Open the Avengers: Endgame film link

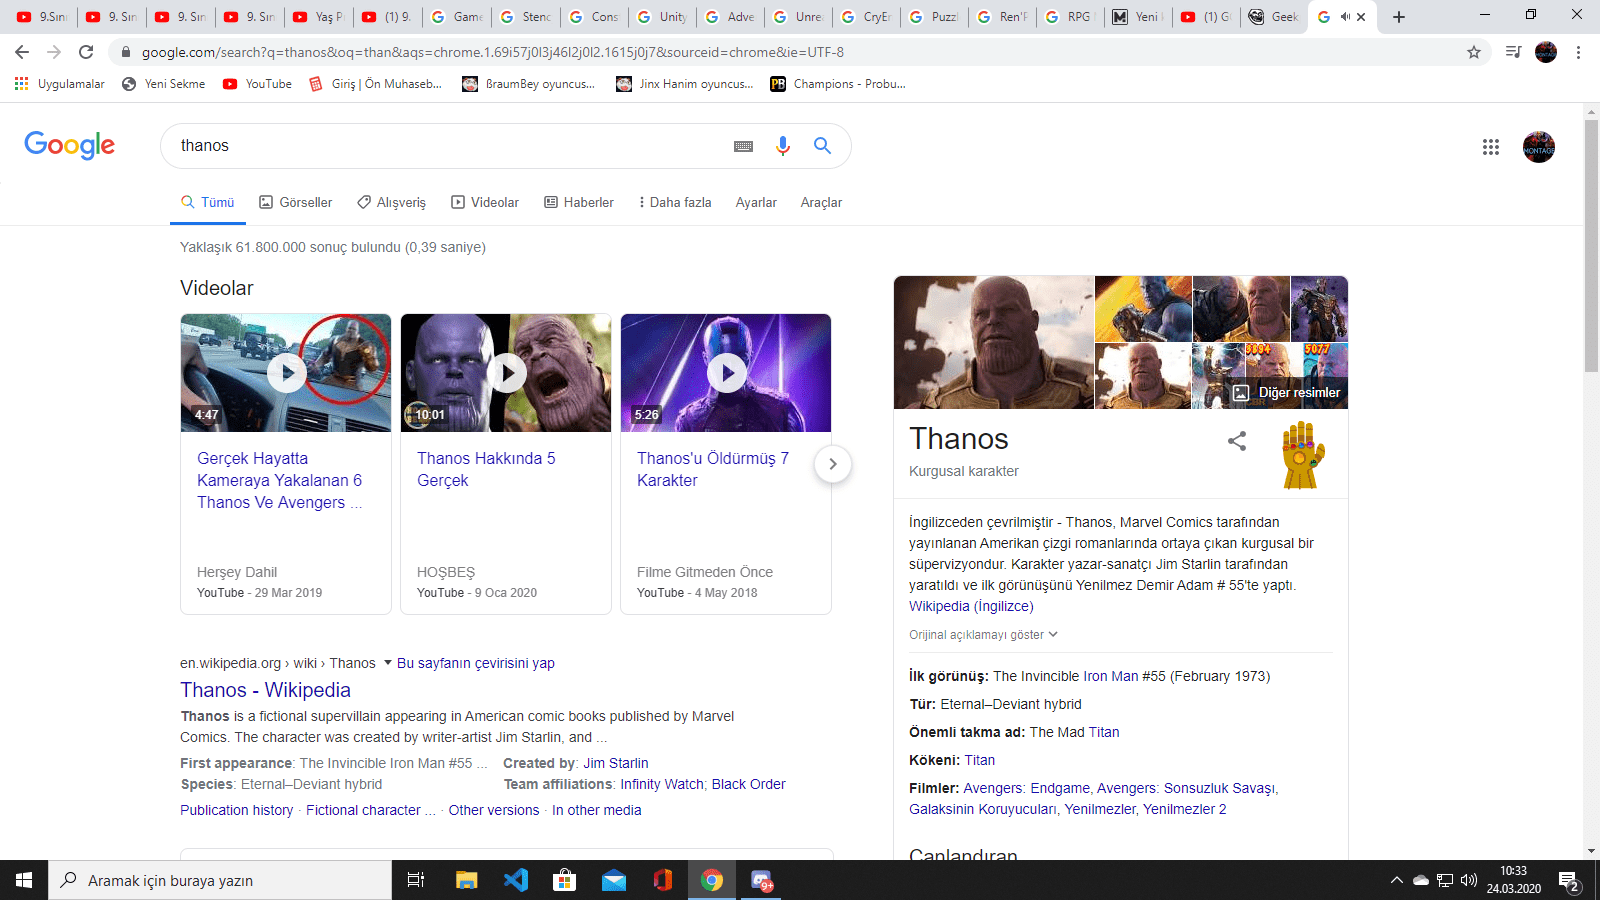[1027, 788]
